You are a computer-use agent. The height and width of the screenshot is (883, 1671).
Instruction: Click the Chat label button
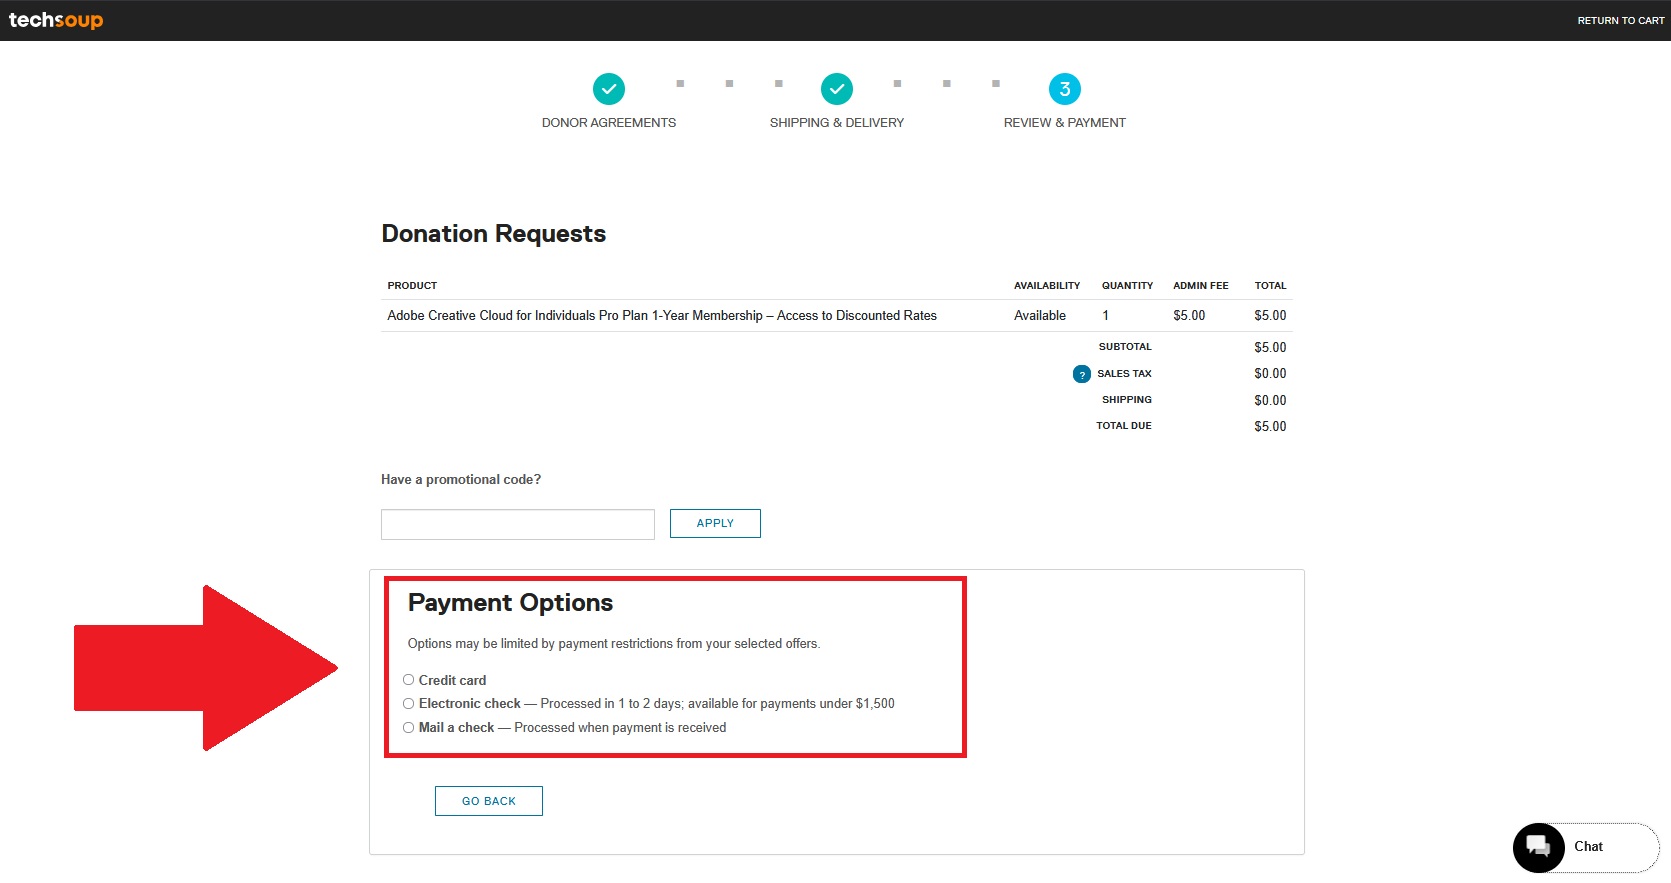point(1588,846)
